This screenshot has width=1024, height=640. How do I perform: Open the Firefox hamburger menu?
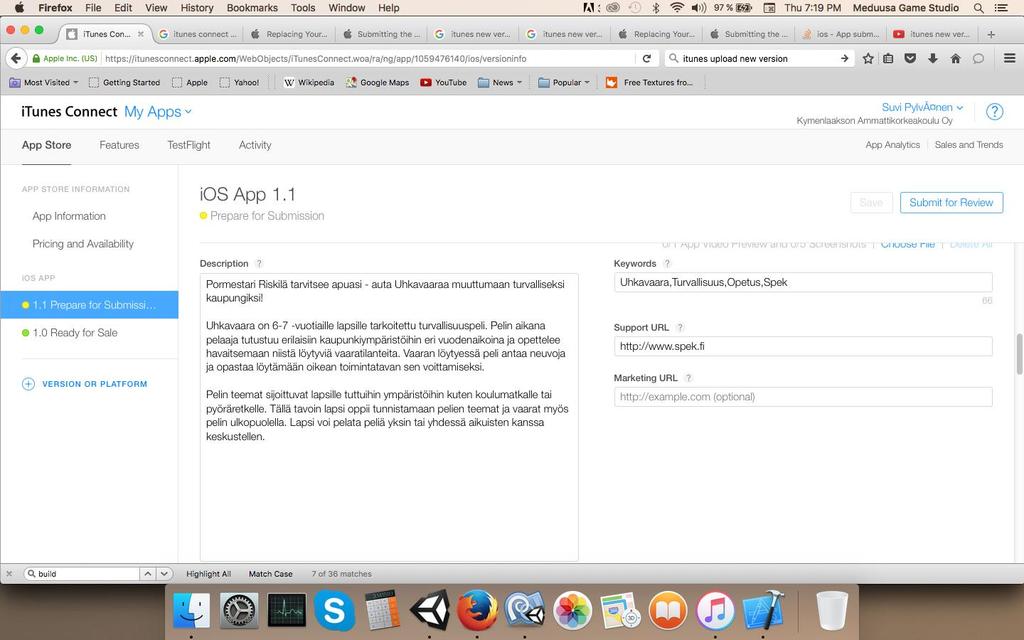tap(1009, 58)
